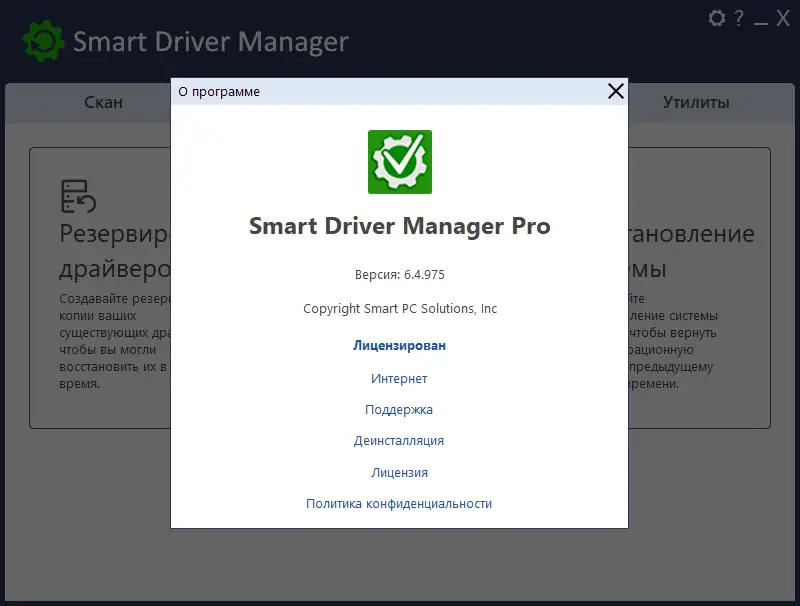Open the Интернет link
800x606 pixels.
click(x=399, y=378)
